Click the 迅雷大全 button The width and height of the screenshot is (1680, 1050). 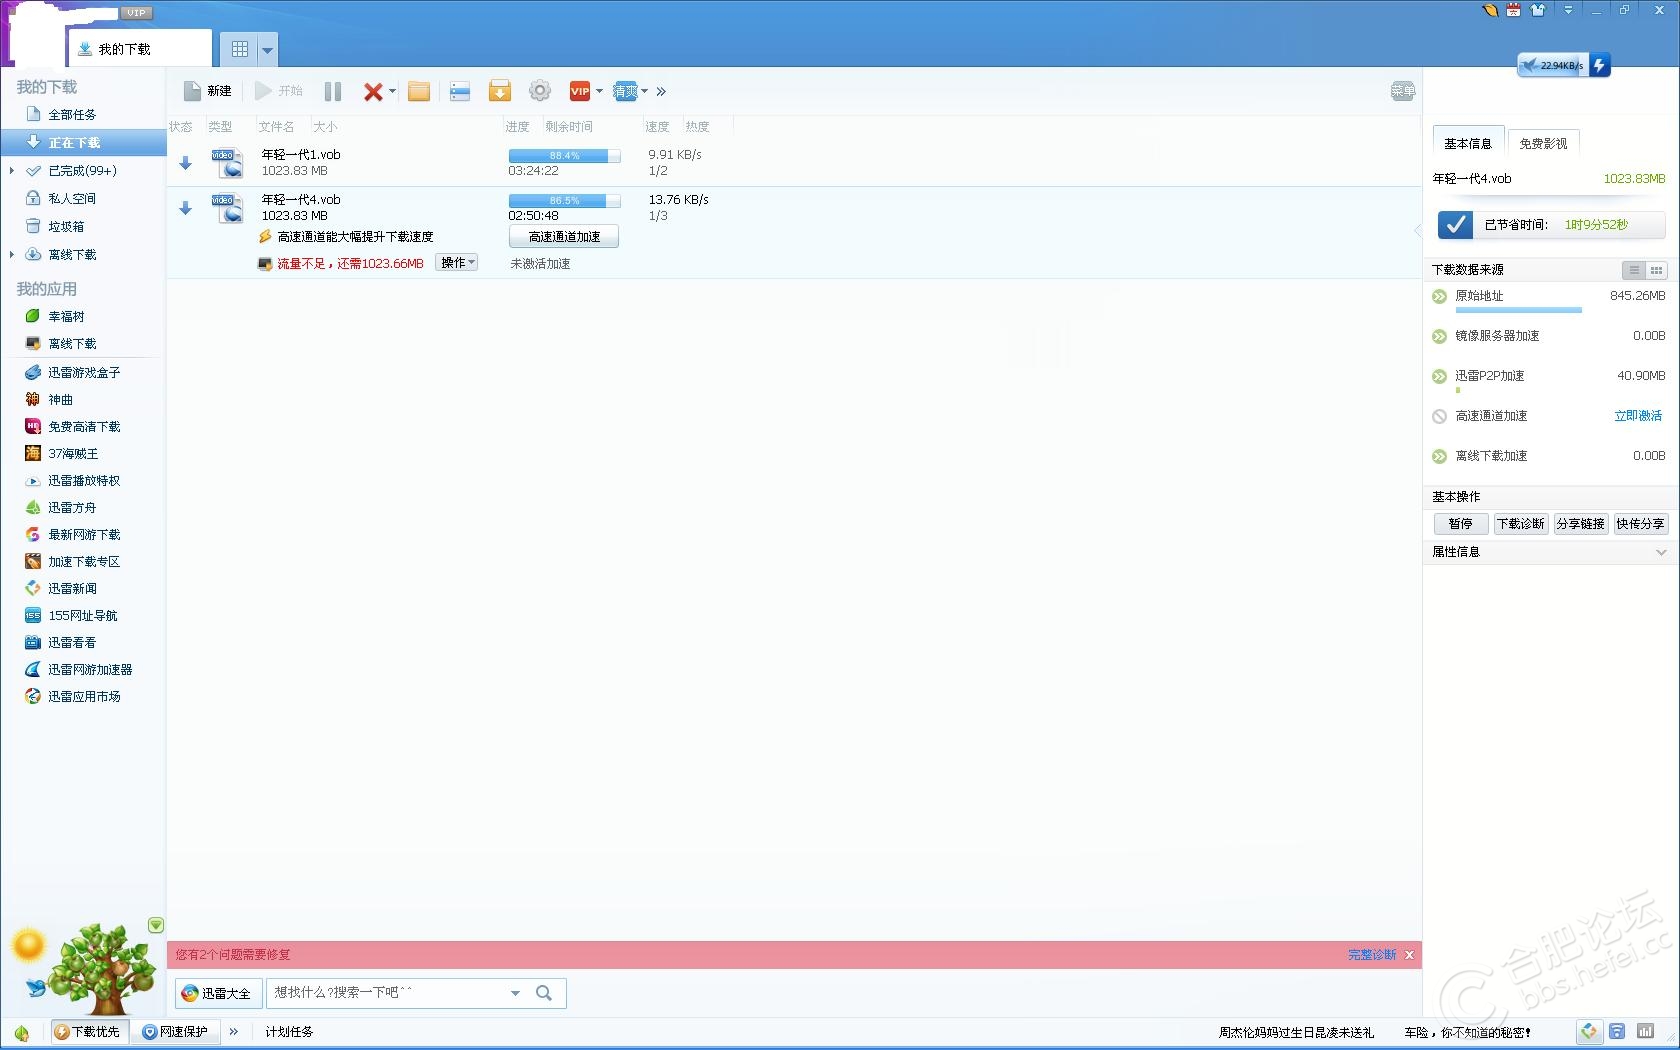218,993
